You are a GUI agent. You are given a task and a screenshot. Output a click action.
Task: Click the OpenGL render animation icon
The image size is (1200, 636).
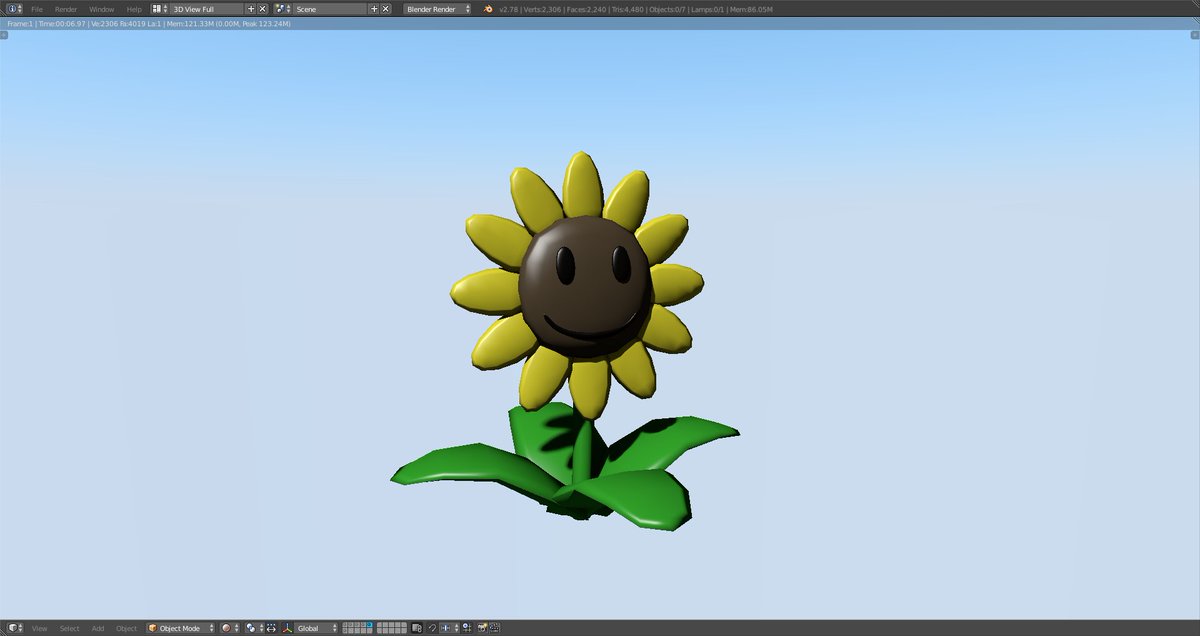click(x=496, y=628)
